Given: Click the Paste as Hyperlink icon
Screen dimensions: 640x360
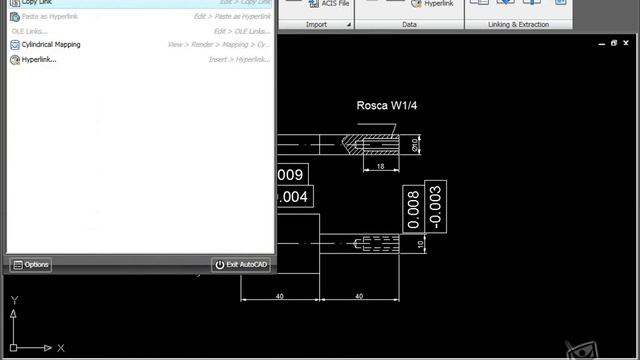Looking at the screenshot, I should (x=15, y=17).
